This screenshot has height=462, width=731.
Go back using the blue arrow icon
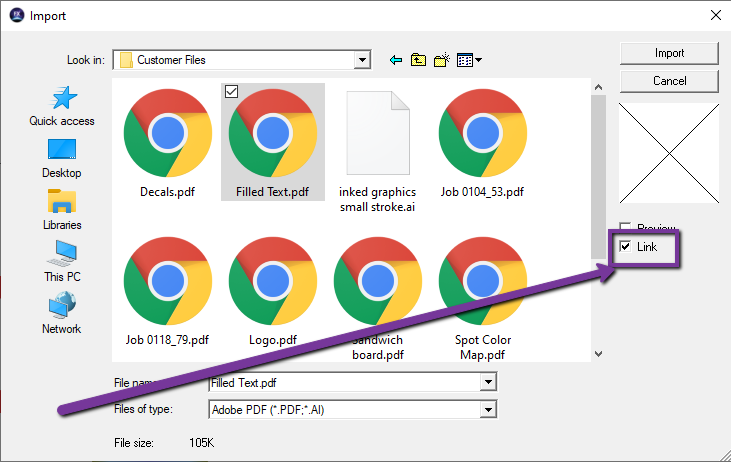(396, 60)
